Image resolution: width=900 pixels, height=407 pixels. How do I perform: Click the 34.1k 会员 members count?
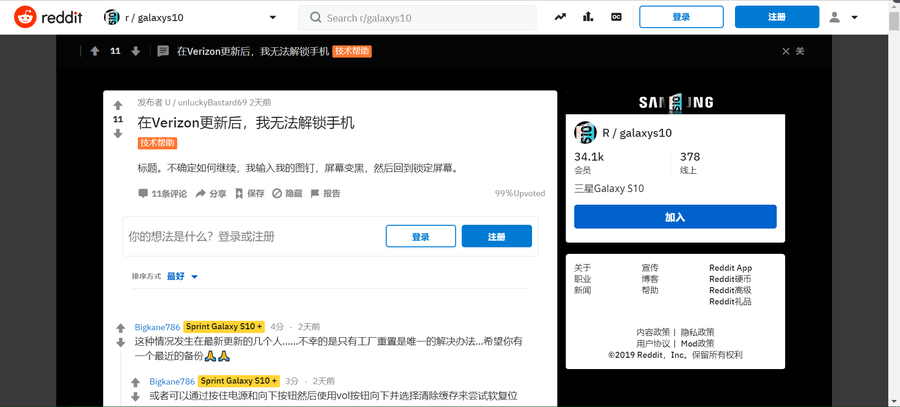point(589,163)
